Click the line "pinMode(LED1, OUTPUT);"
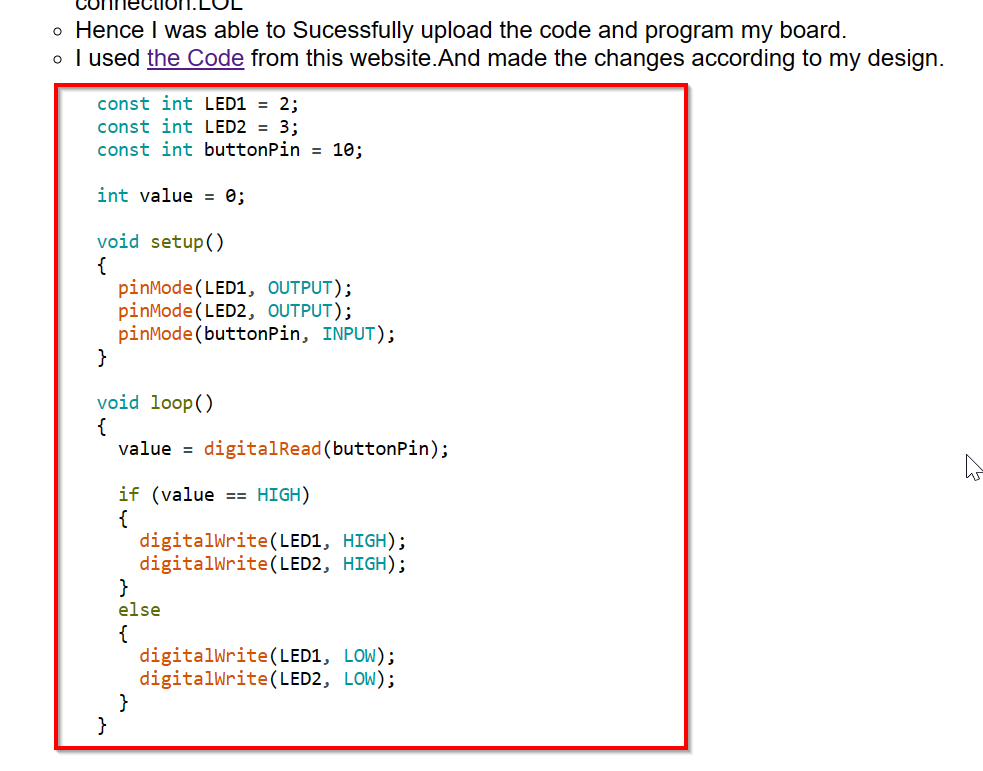The image size is (983, 771). tap(235, 288)
